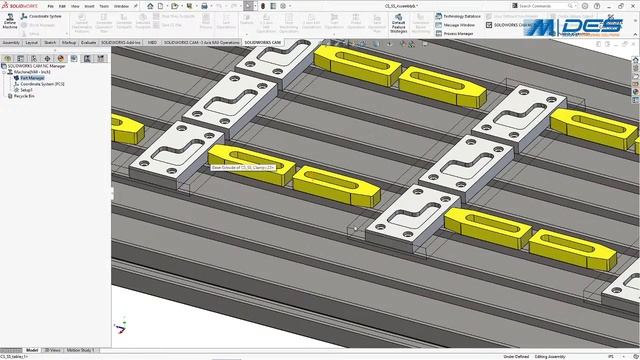
Task: Open the Technology Database
Action: click(458, 16)
